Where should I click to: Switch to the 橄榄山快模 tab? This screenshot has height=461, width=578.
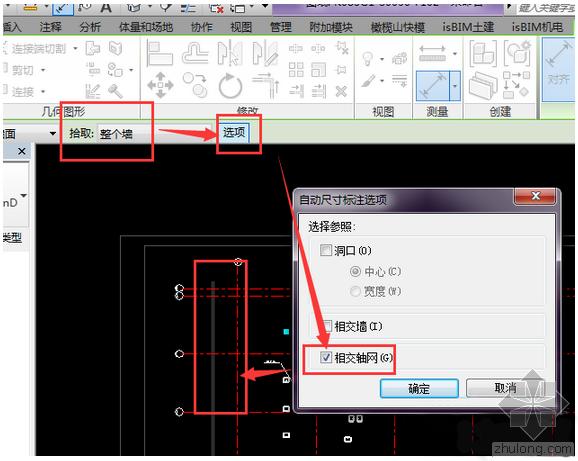398,27
